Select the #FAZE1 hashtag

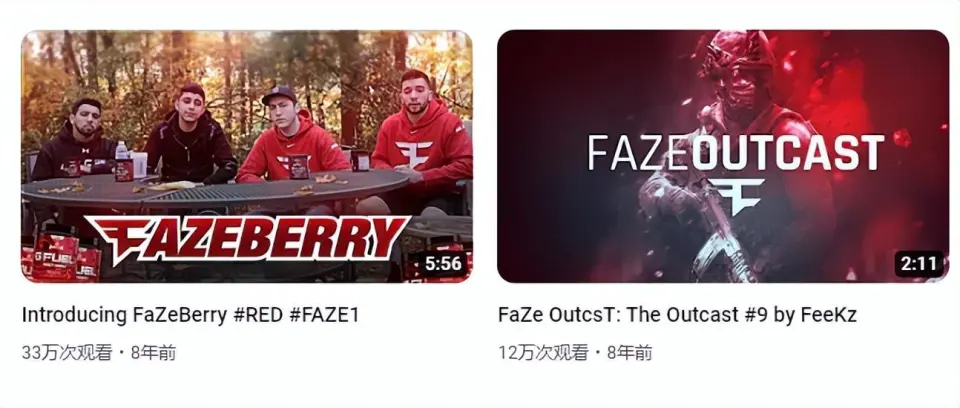323,315
